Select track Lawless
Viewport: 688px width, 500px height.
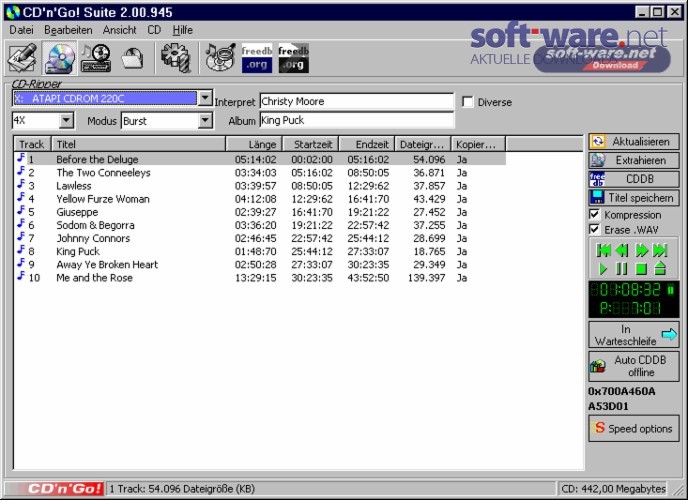coord(260,186)
